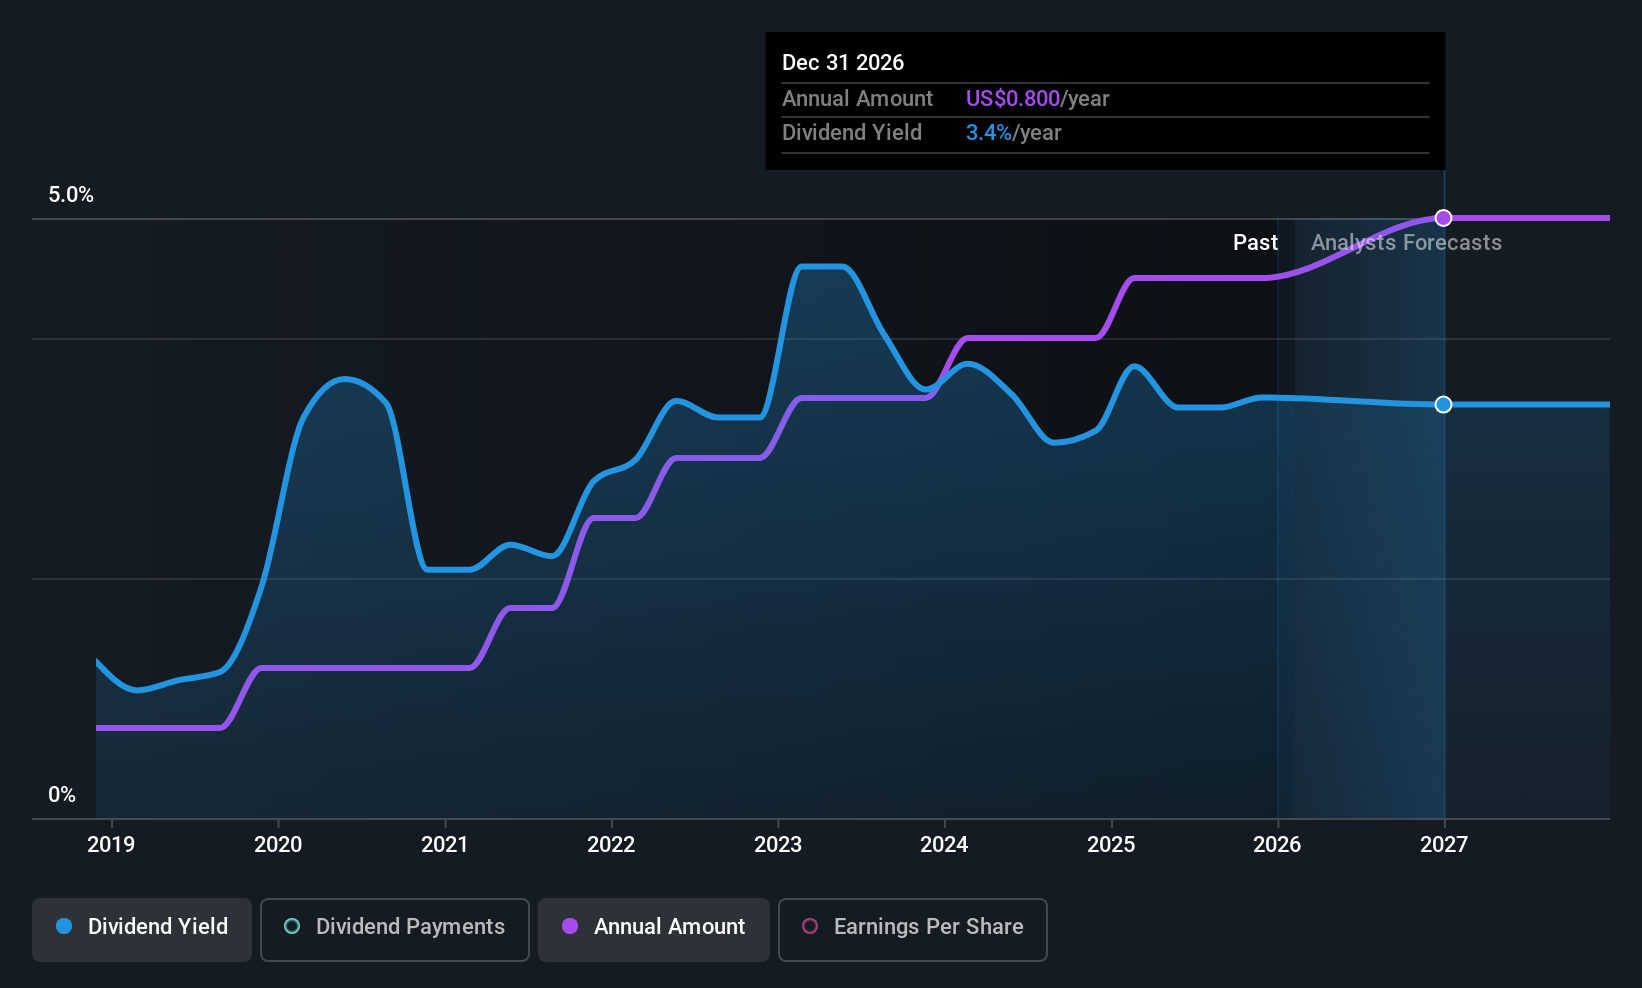Viewport: 1642px width, 988px height.
Task: Click the Analysts Forecasts label
Action: click(x=1406, y=243)
